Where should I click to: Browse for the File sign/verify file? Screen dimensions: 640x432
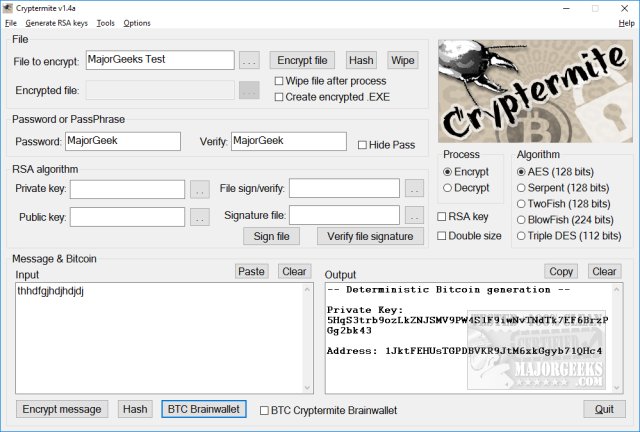pyautogui.click(x=414, y=188)
